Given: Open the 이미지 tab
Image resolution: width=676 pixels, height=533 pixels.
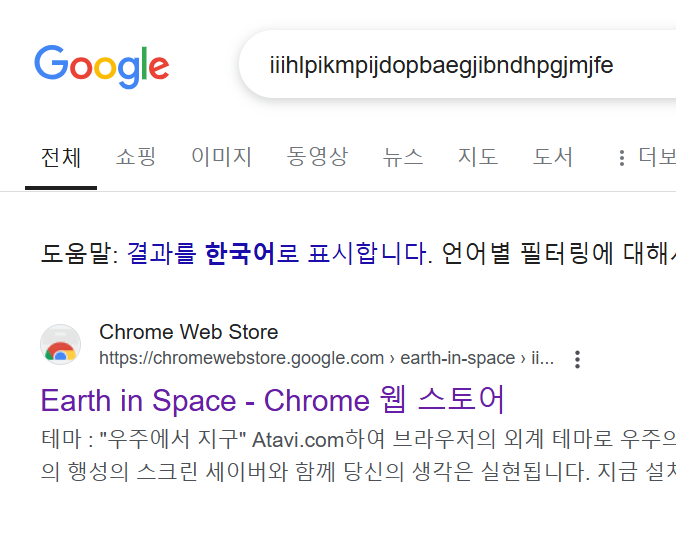Looking at the screenshot, I should pyautogui.click(x=221, y=156).
